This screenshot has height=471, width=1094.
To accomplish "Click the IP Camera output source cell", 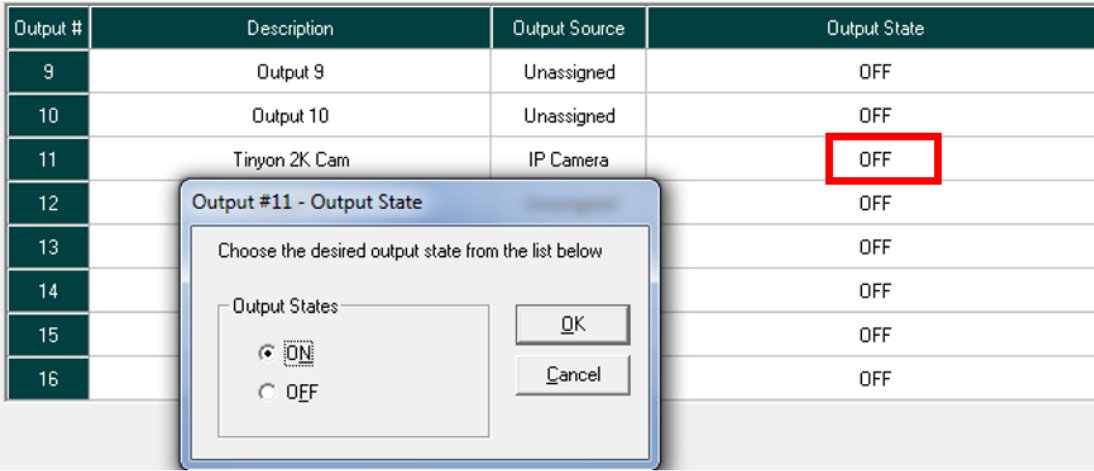I will click(568, 160).
